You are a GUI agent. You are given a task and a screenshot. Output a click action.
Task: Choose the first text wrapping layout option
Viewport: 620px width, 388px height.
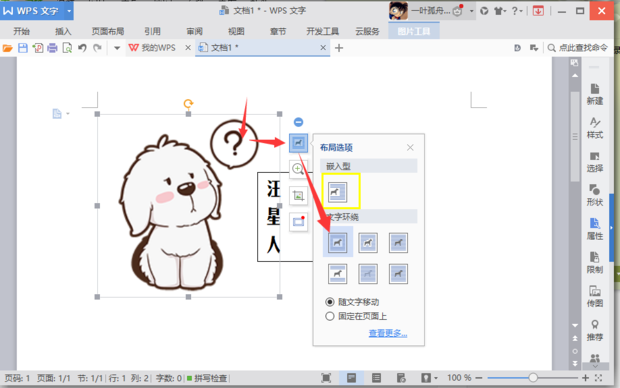tap(337, 242)
